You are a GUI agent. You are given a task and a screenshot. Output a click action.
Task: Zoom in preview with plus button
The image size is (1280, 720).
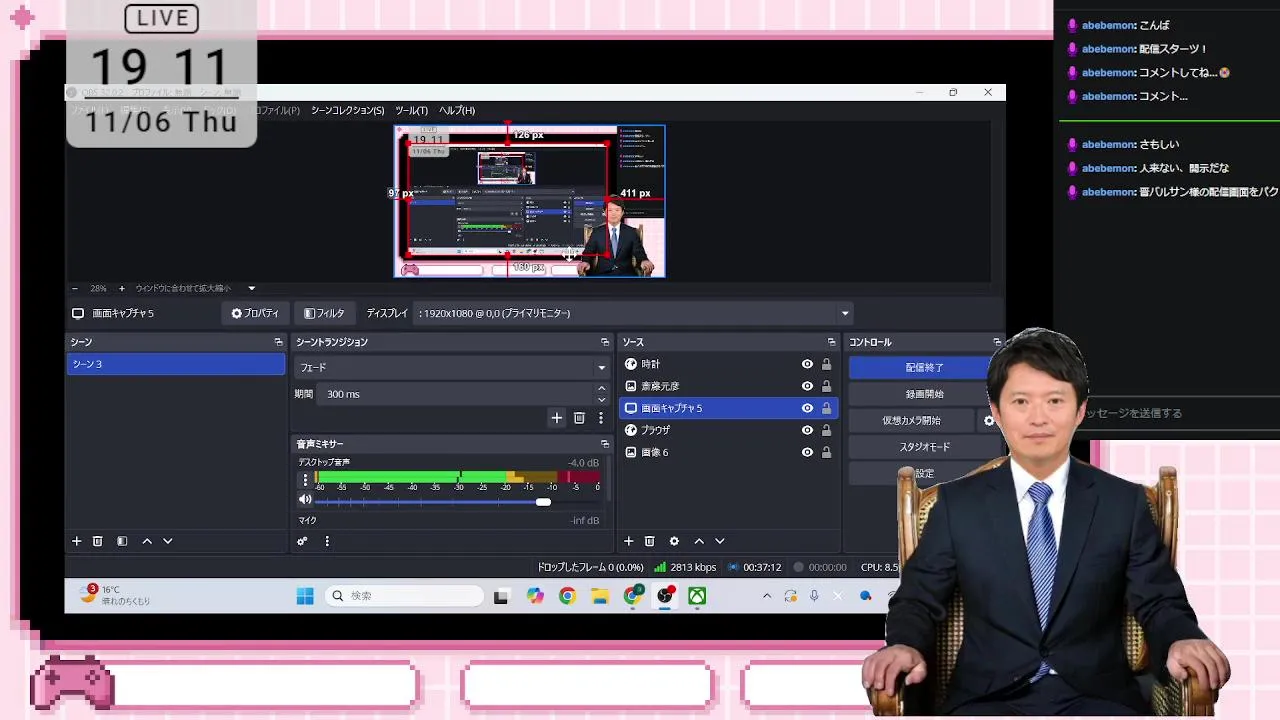pyautogui.click(x=122, y=288)
